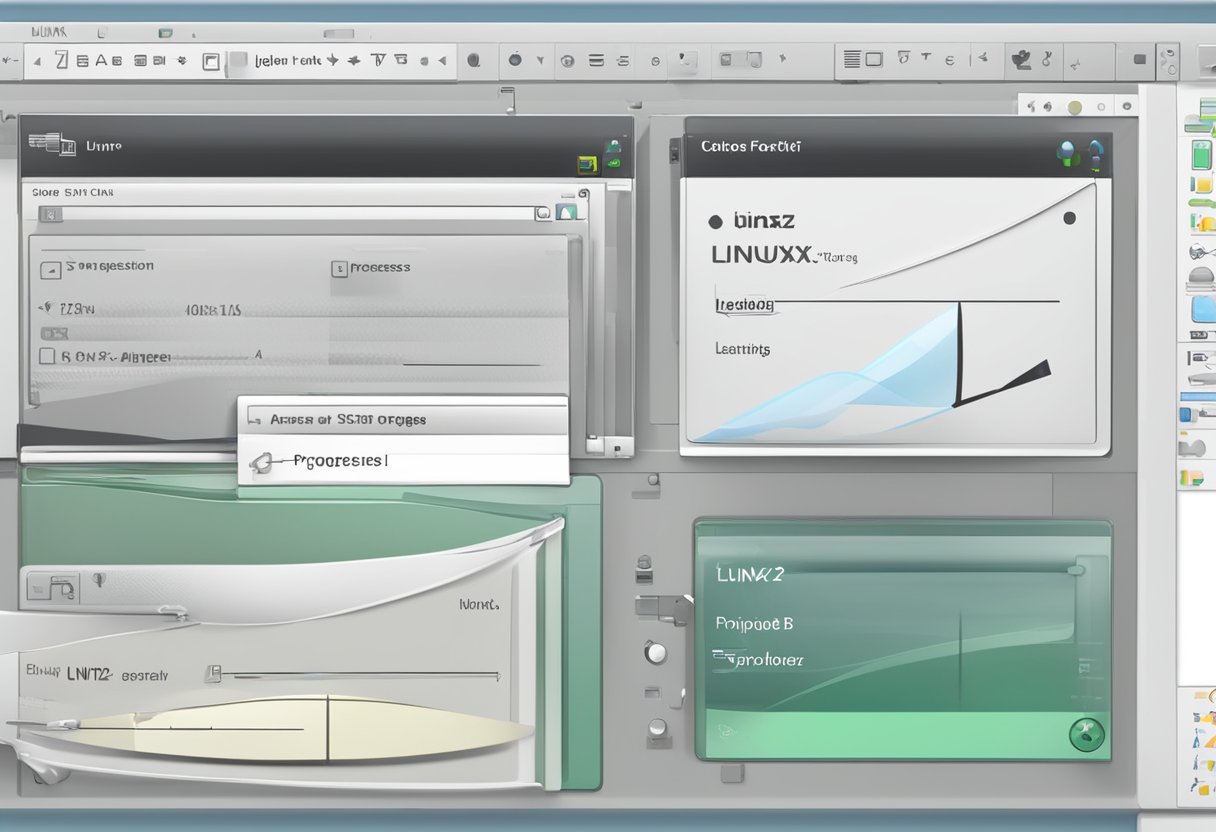Click the 'LINUXX' heading in the white card
The width and height of the screenshot is (1216, 832).
click(x=762, y=254)
